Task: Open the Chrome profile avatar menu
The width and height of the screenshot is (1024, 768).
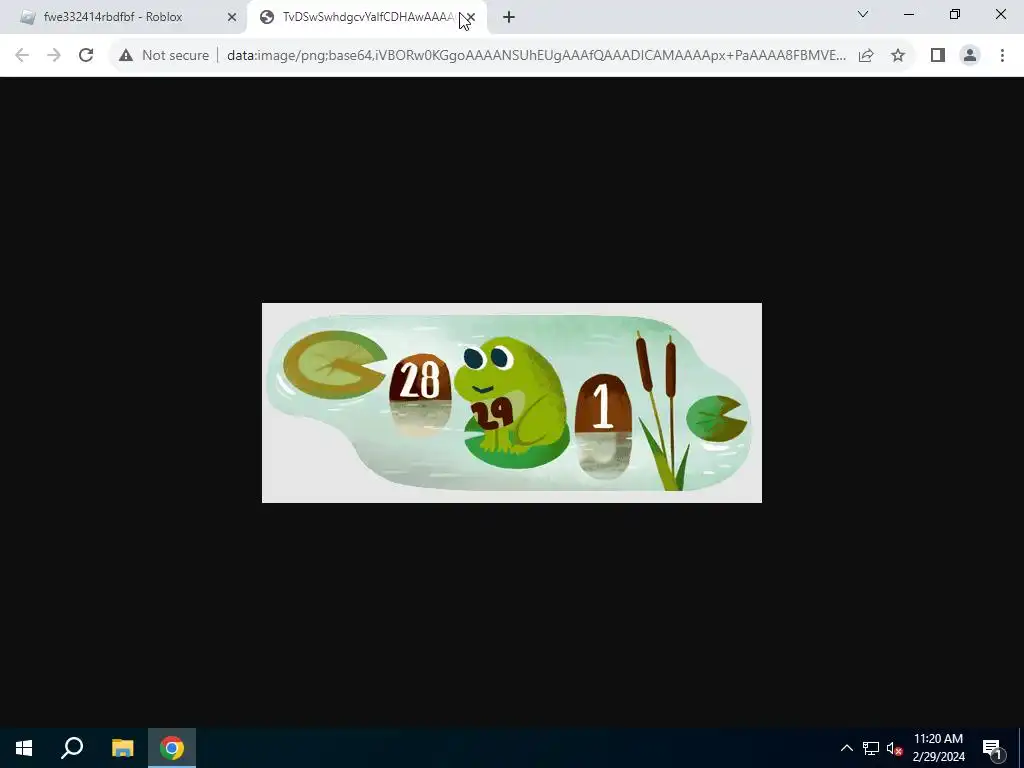Action: [970, 56]
